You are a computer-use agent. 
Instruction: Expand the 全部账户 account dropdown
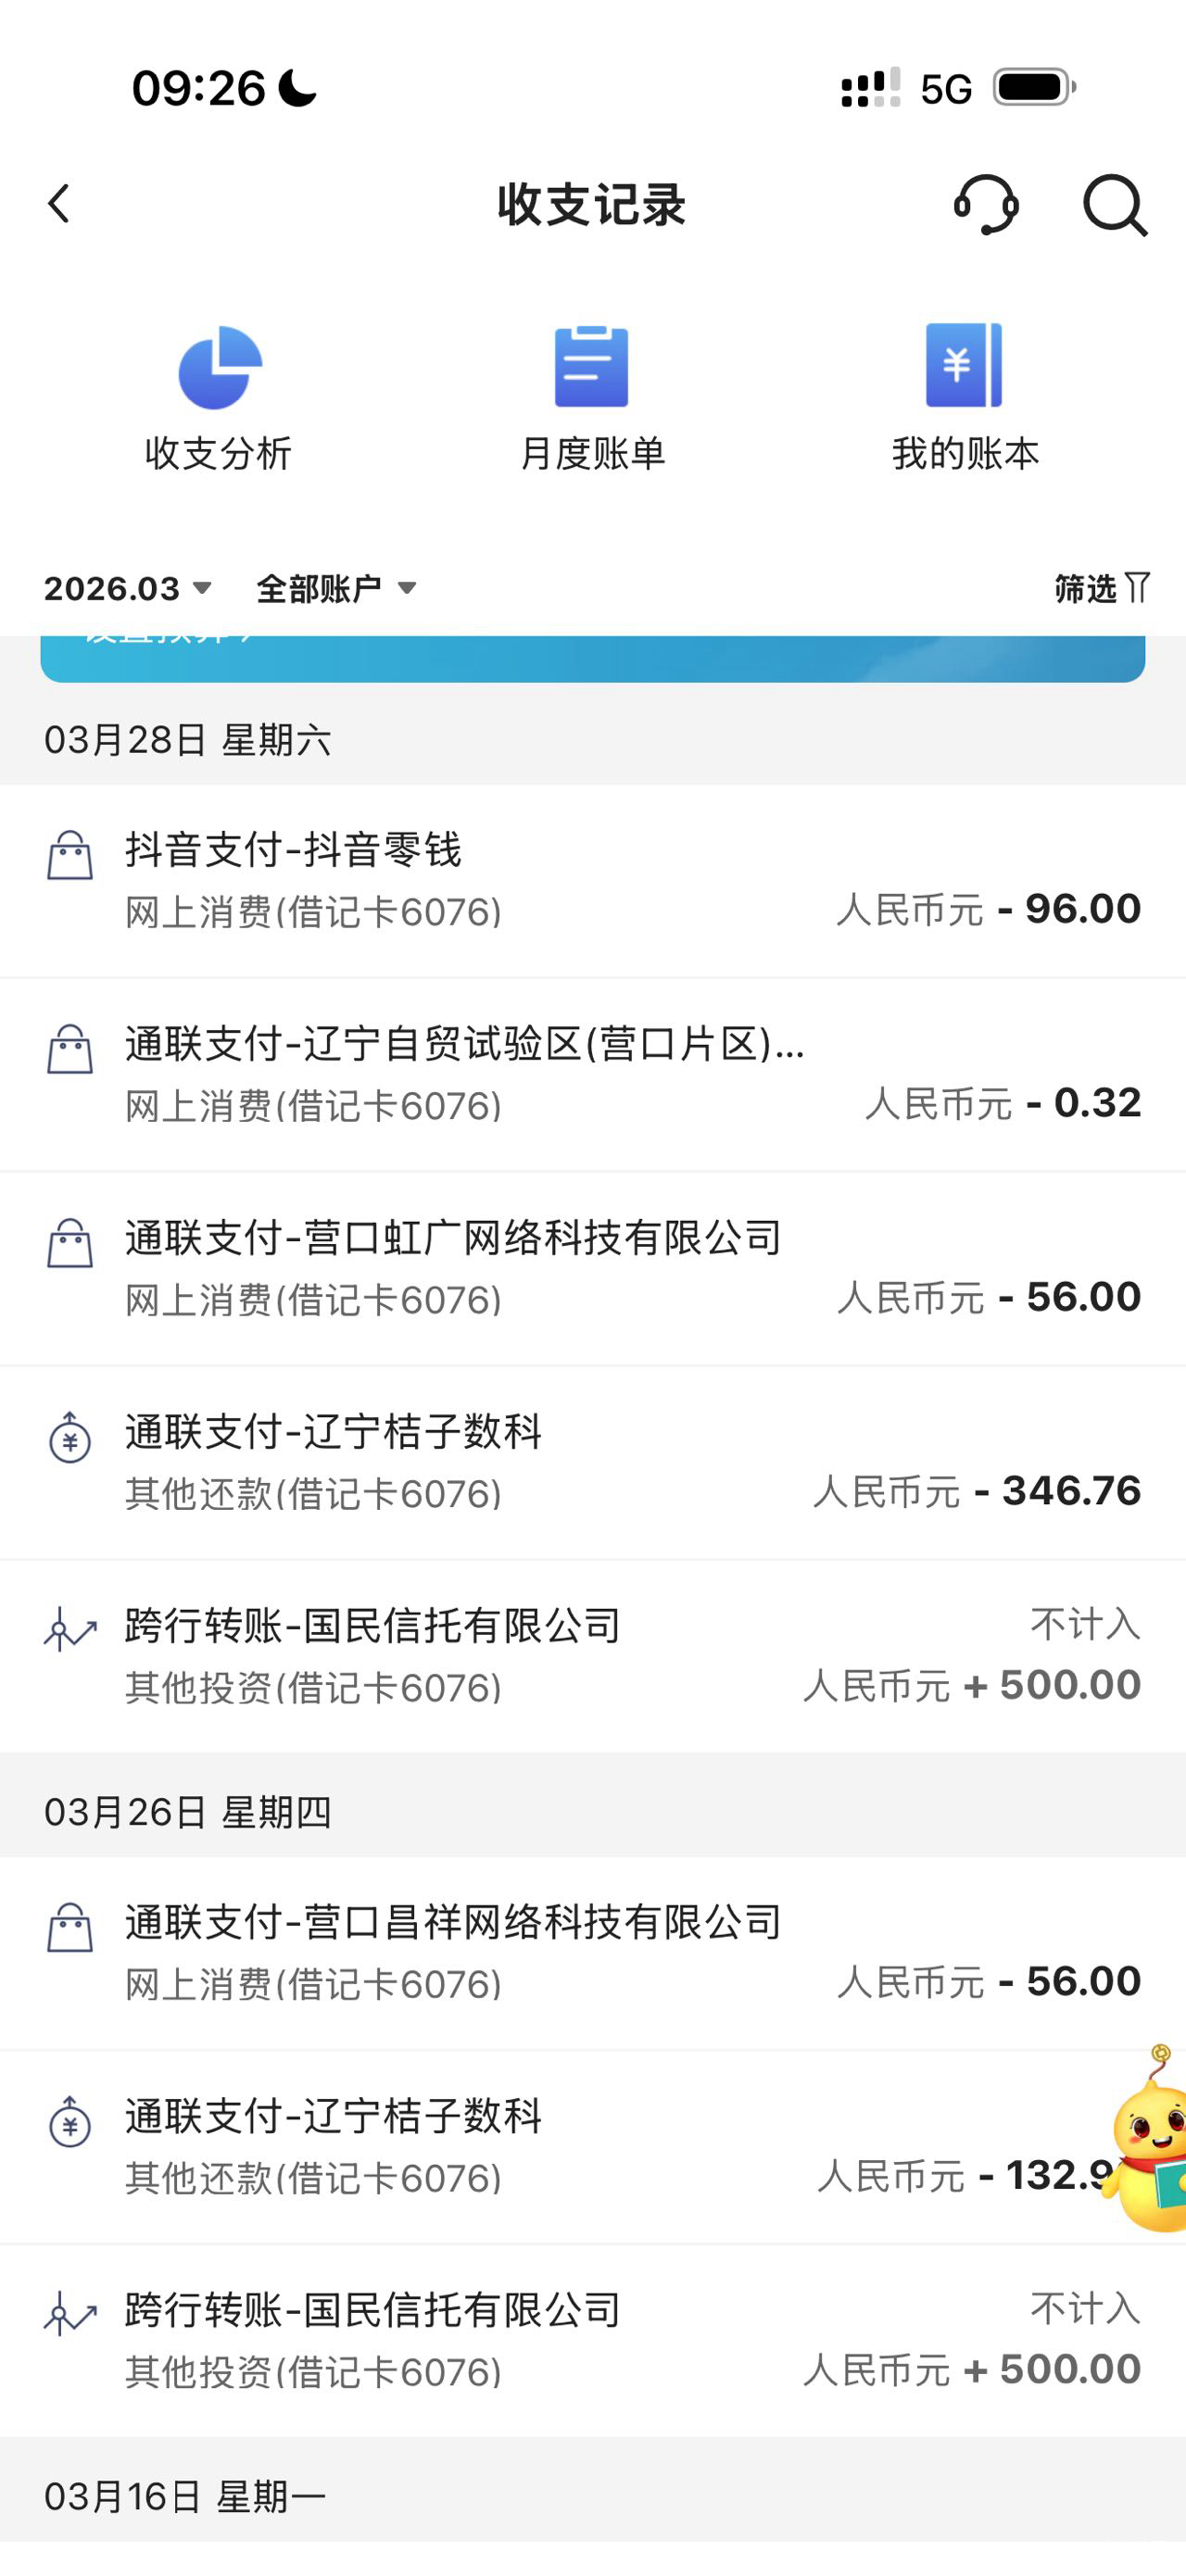(336, 588)
